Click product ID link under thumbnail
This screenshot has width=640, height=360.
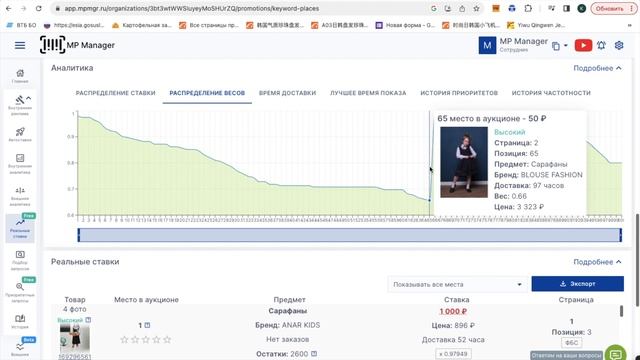click(x=74, y=357)
